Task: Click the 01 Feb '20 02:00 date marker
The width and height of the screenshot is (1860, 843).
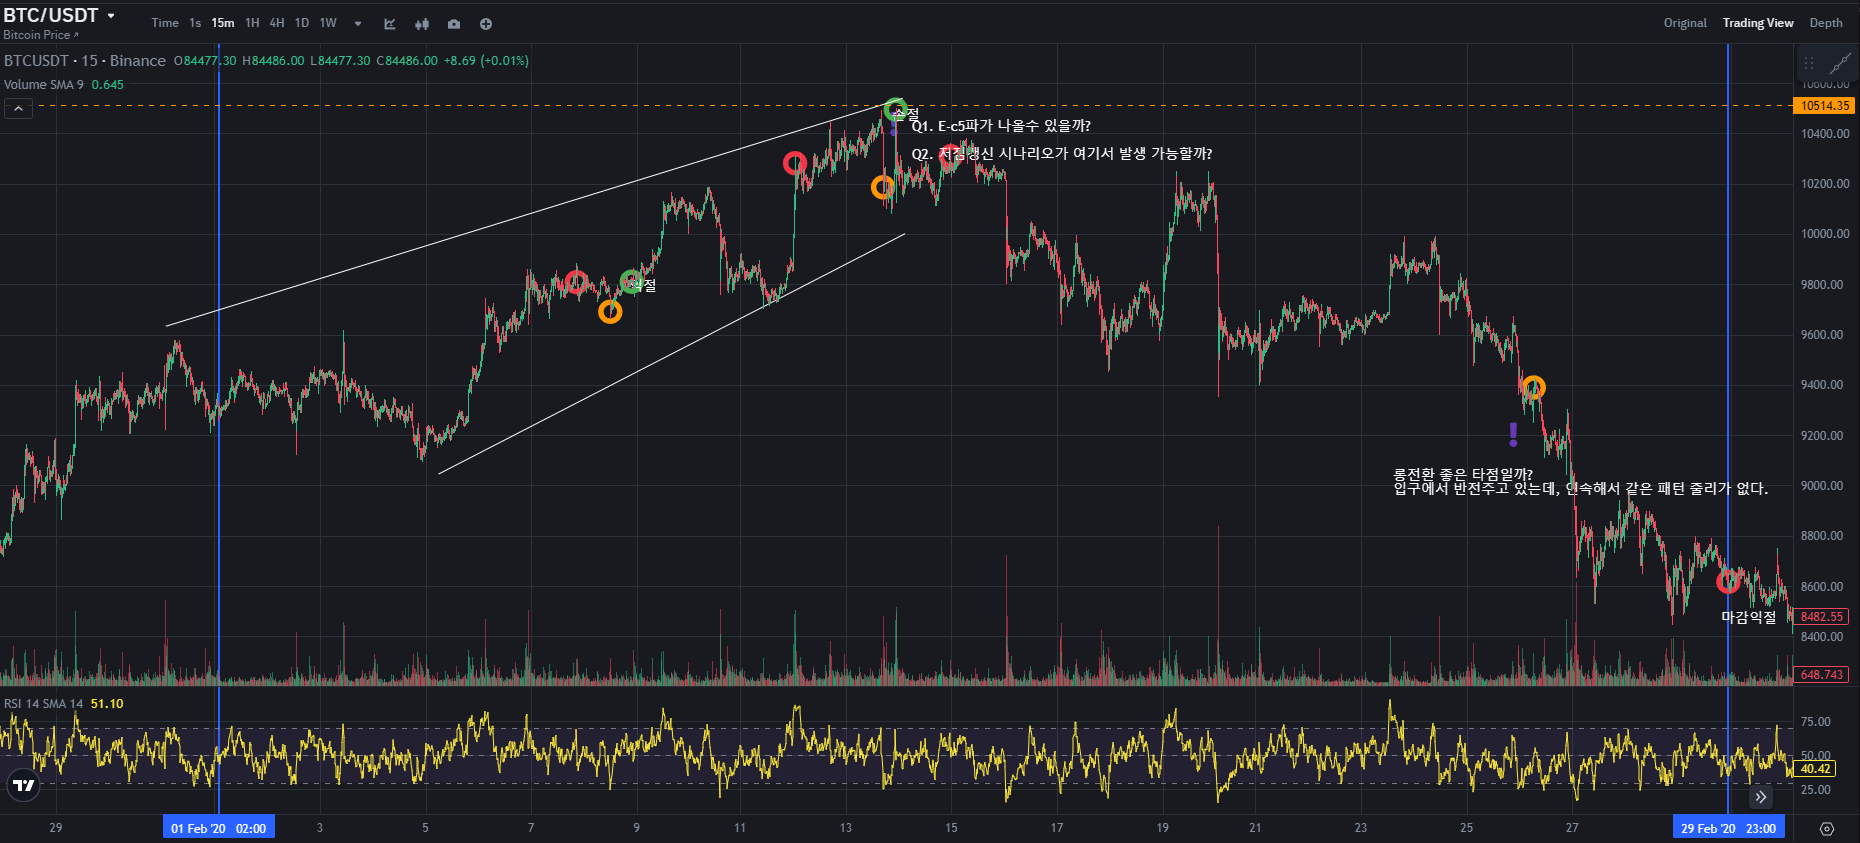Action: (x=219, y=828)
